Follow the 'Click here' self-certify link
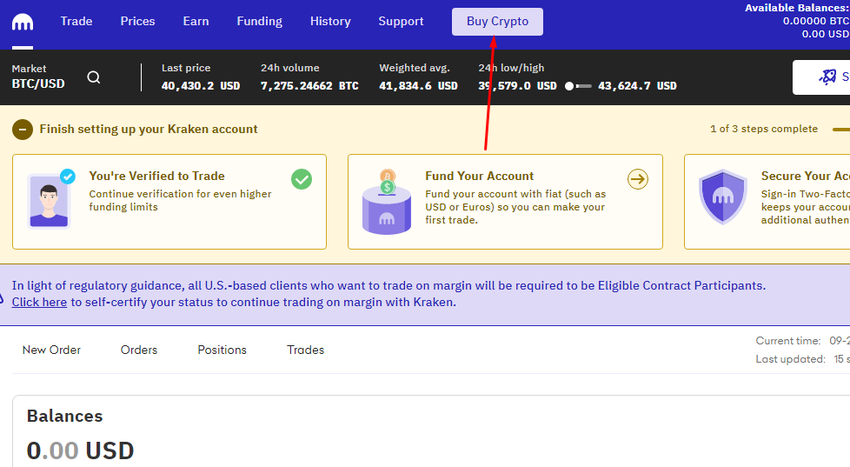Screen dimensions: 850x467 40,302
